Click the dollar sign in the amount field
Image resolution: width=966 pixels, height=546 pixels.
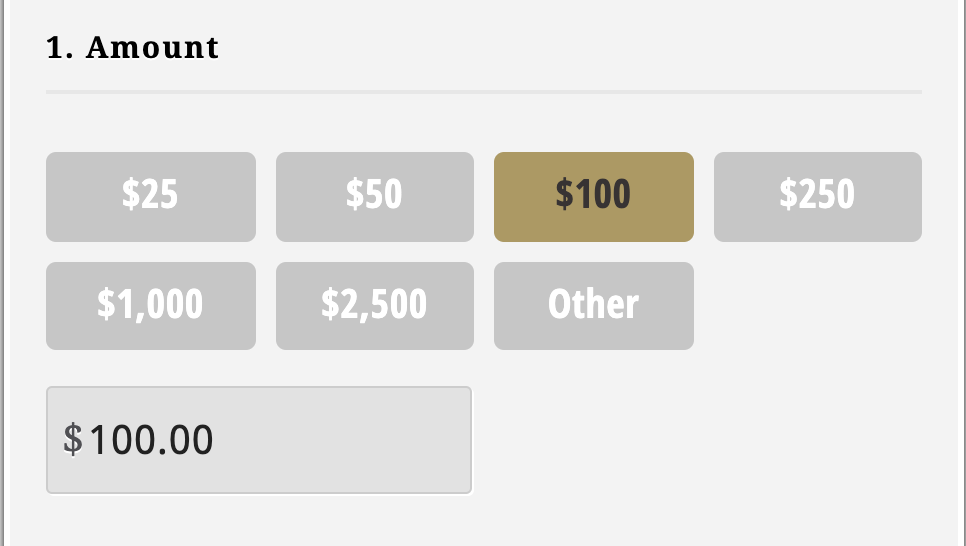coord(72,439)
